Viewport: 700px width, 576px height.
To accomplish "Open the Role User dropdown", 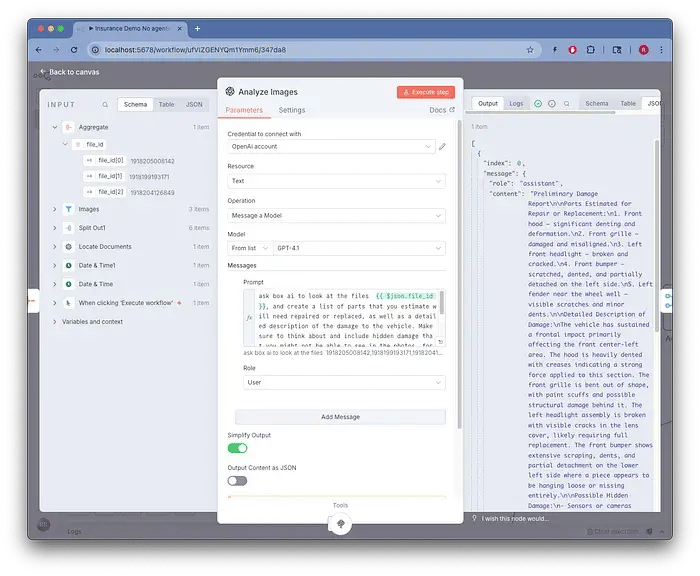I will tap(344, 383).
